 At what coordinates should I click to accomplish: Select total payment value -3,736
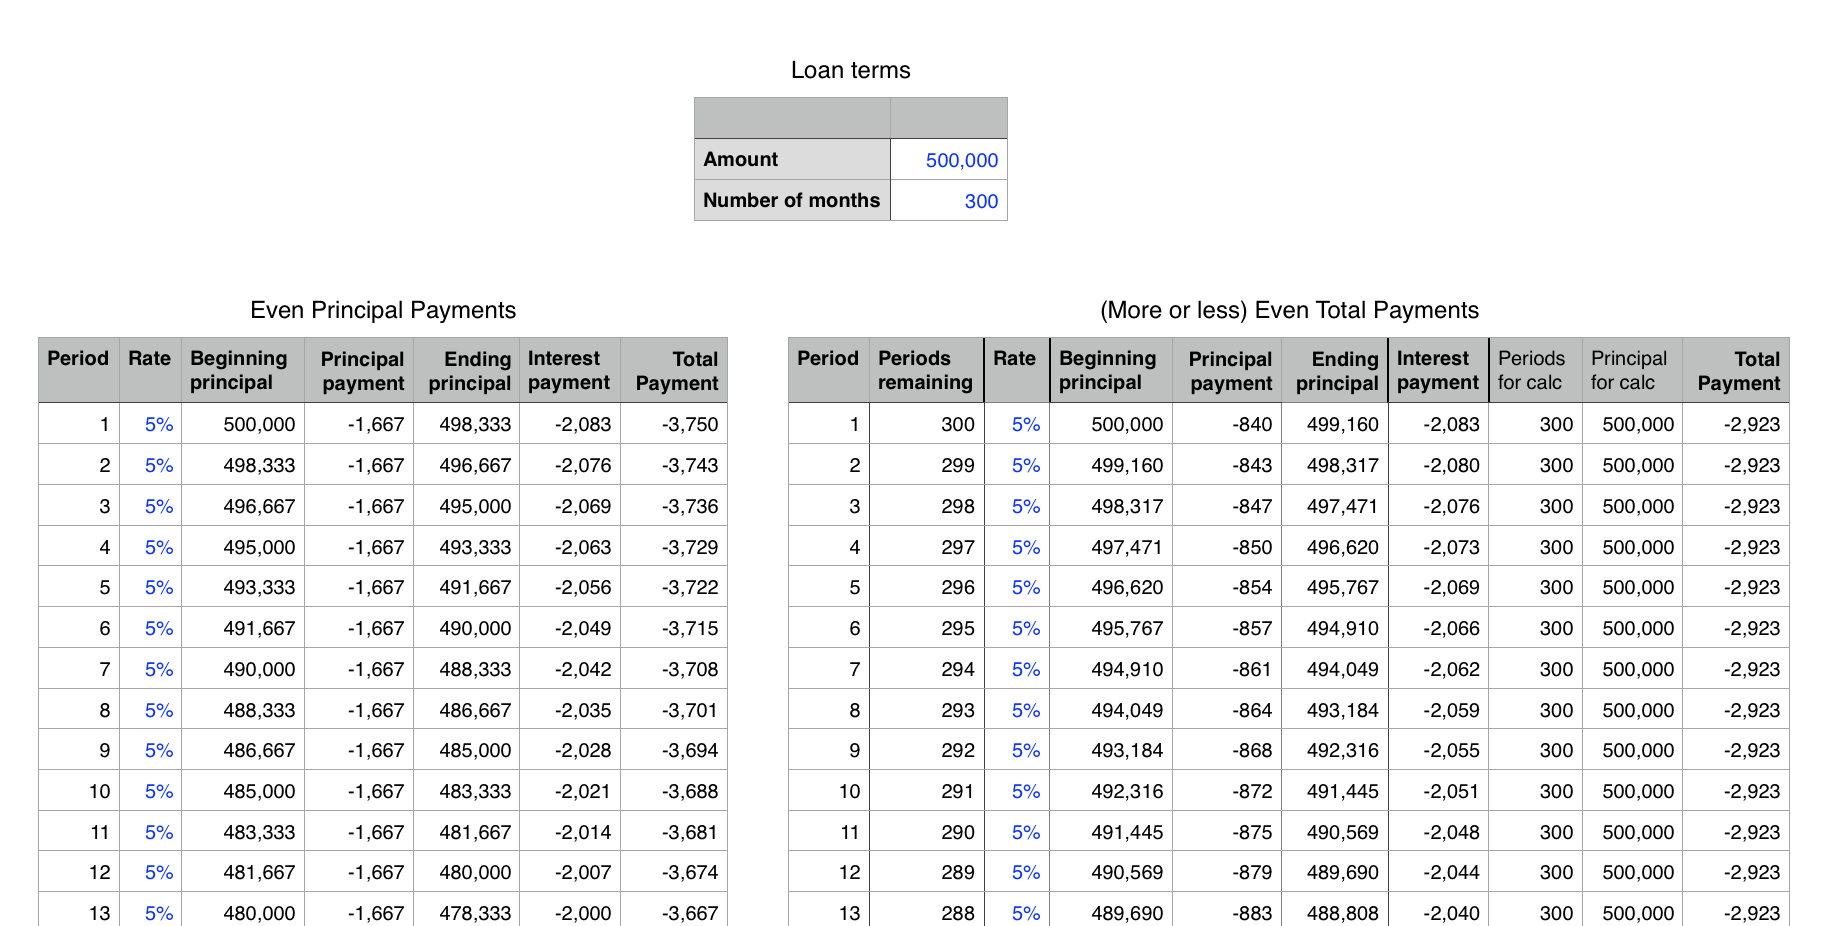click(x=674, y=506)
